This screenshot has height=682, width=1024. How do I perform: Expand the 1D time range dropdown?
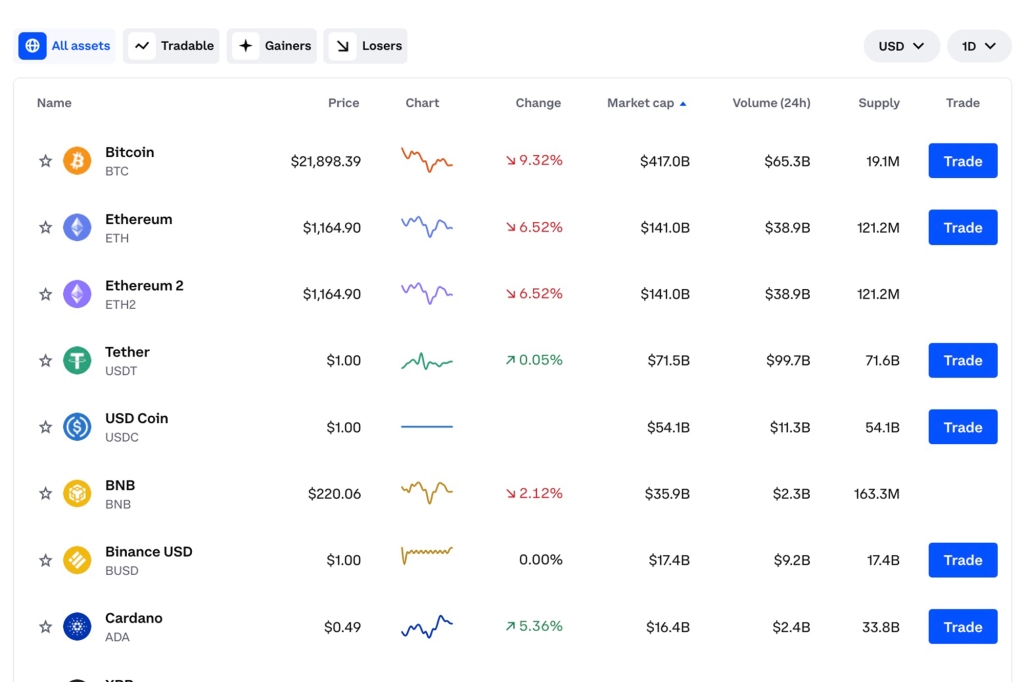coord(979,46)
